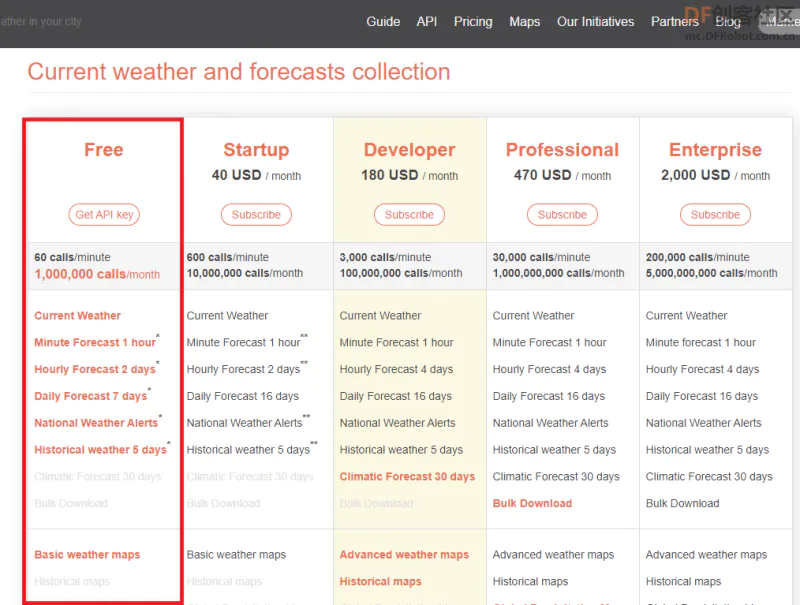
Task: Click the 2,000 USD / month price
Action: 715,175
